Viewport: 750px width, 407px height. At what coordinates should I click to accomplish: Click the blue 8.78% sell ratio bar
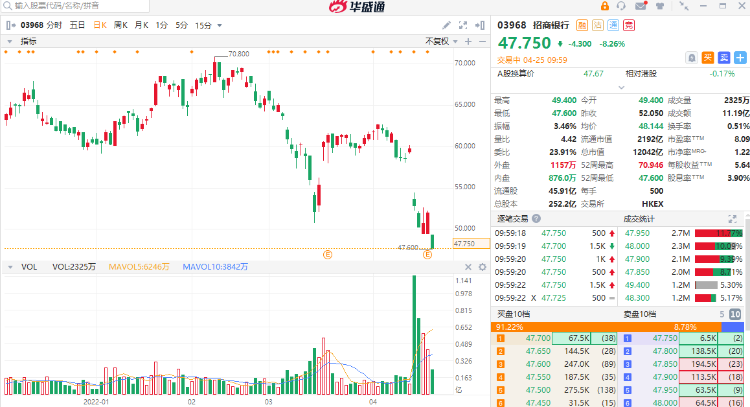pos(732,328)
